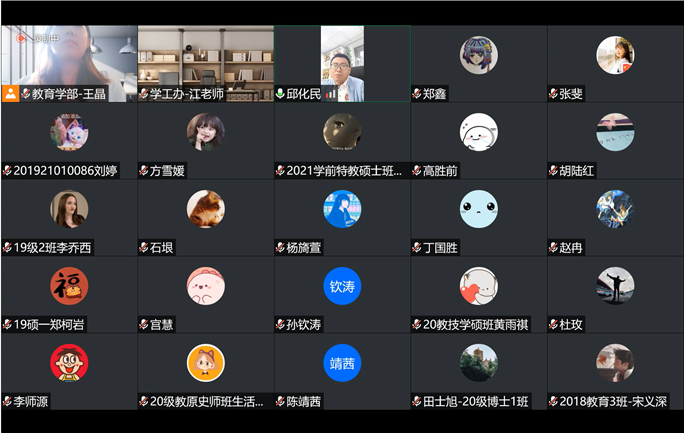Click muted mic icon next to 张斐
Image resolution: width=684 pixels, height=433 pixels.
click(553, 94)
